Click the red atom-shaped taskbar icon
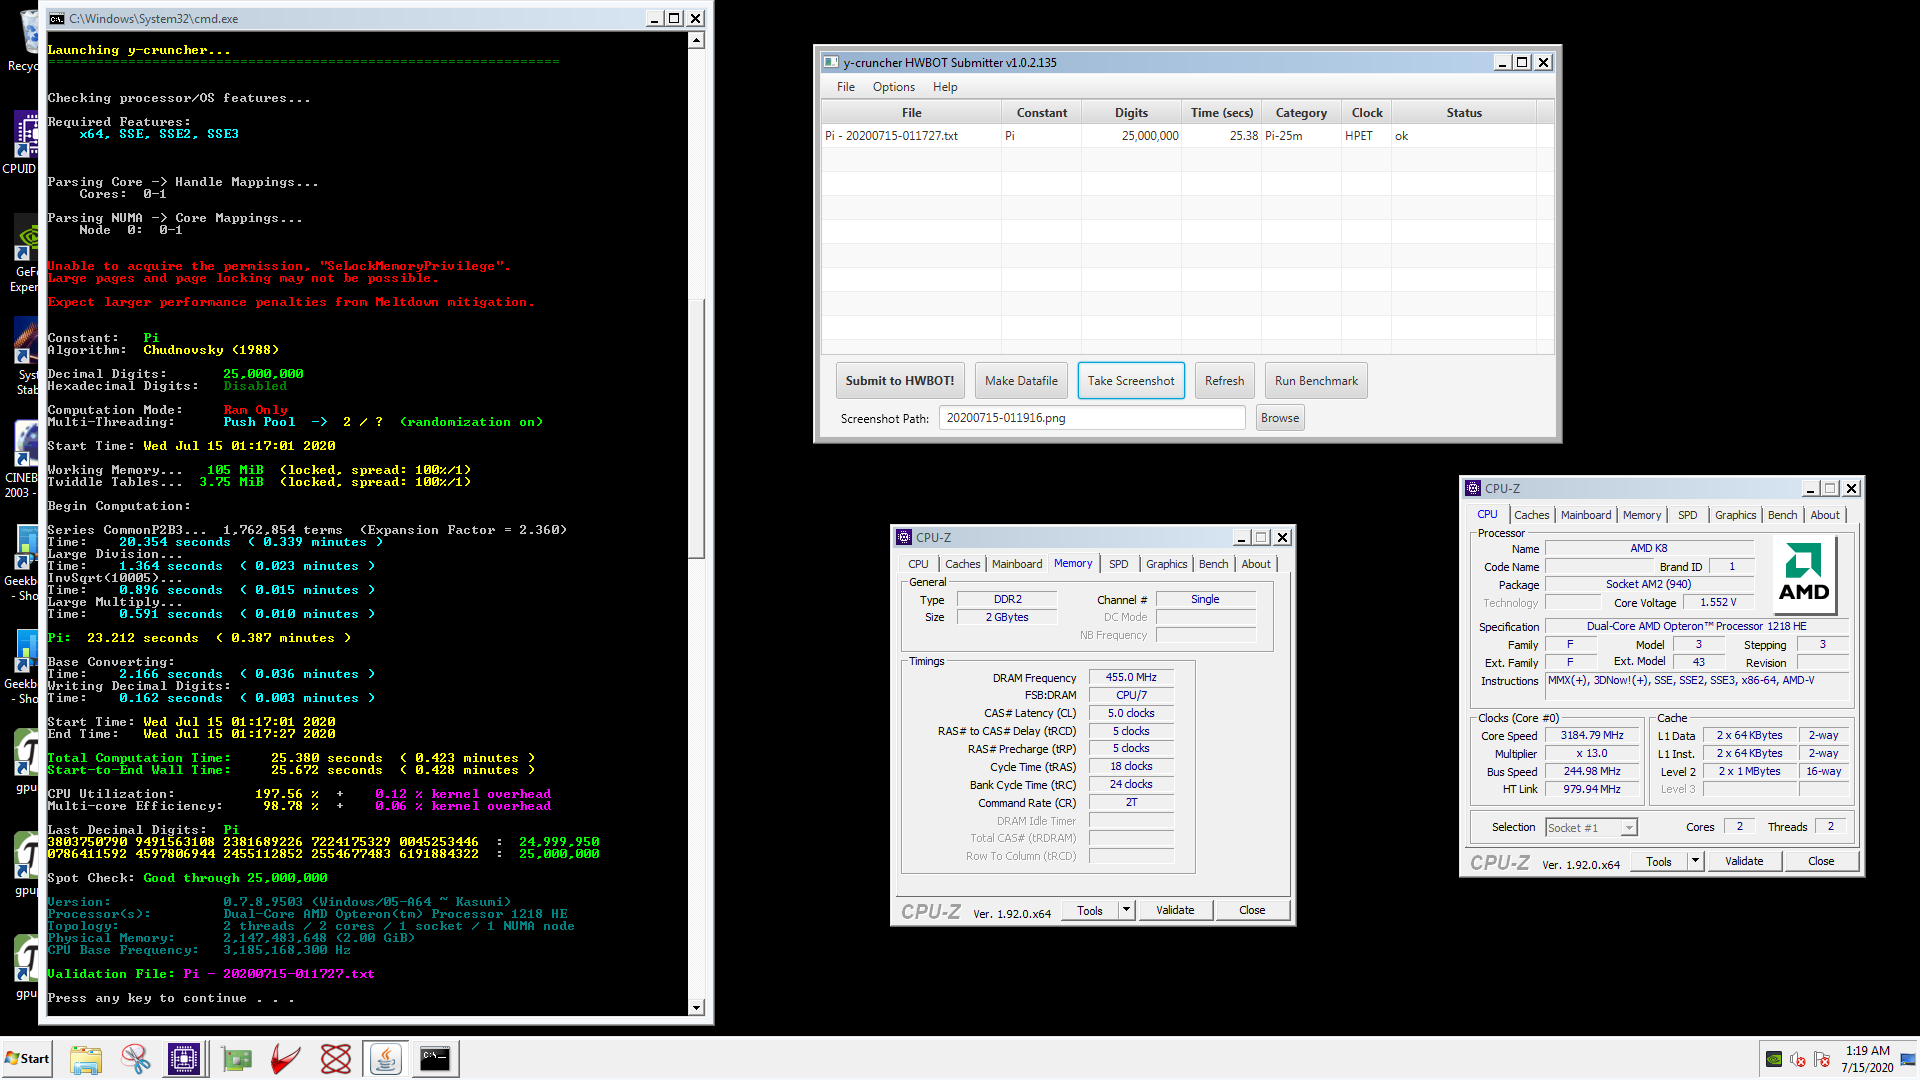The width and height of the screenshot is (1920, 1080). coord(336,1059)
